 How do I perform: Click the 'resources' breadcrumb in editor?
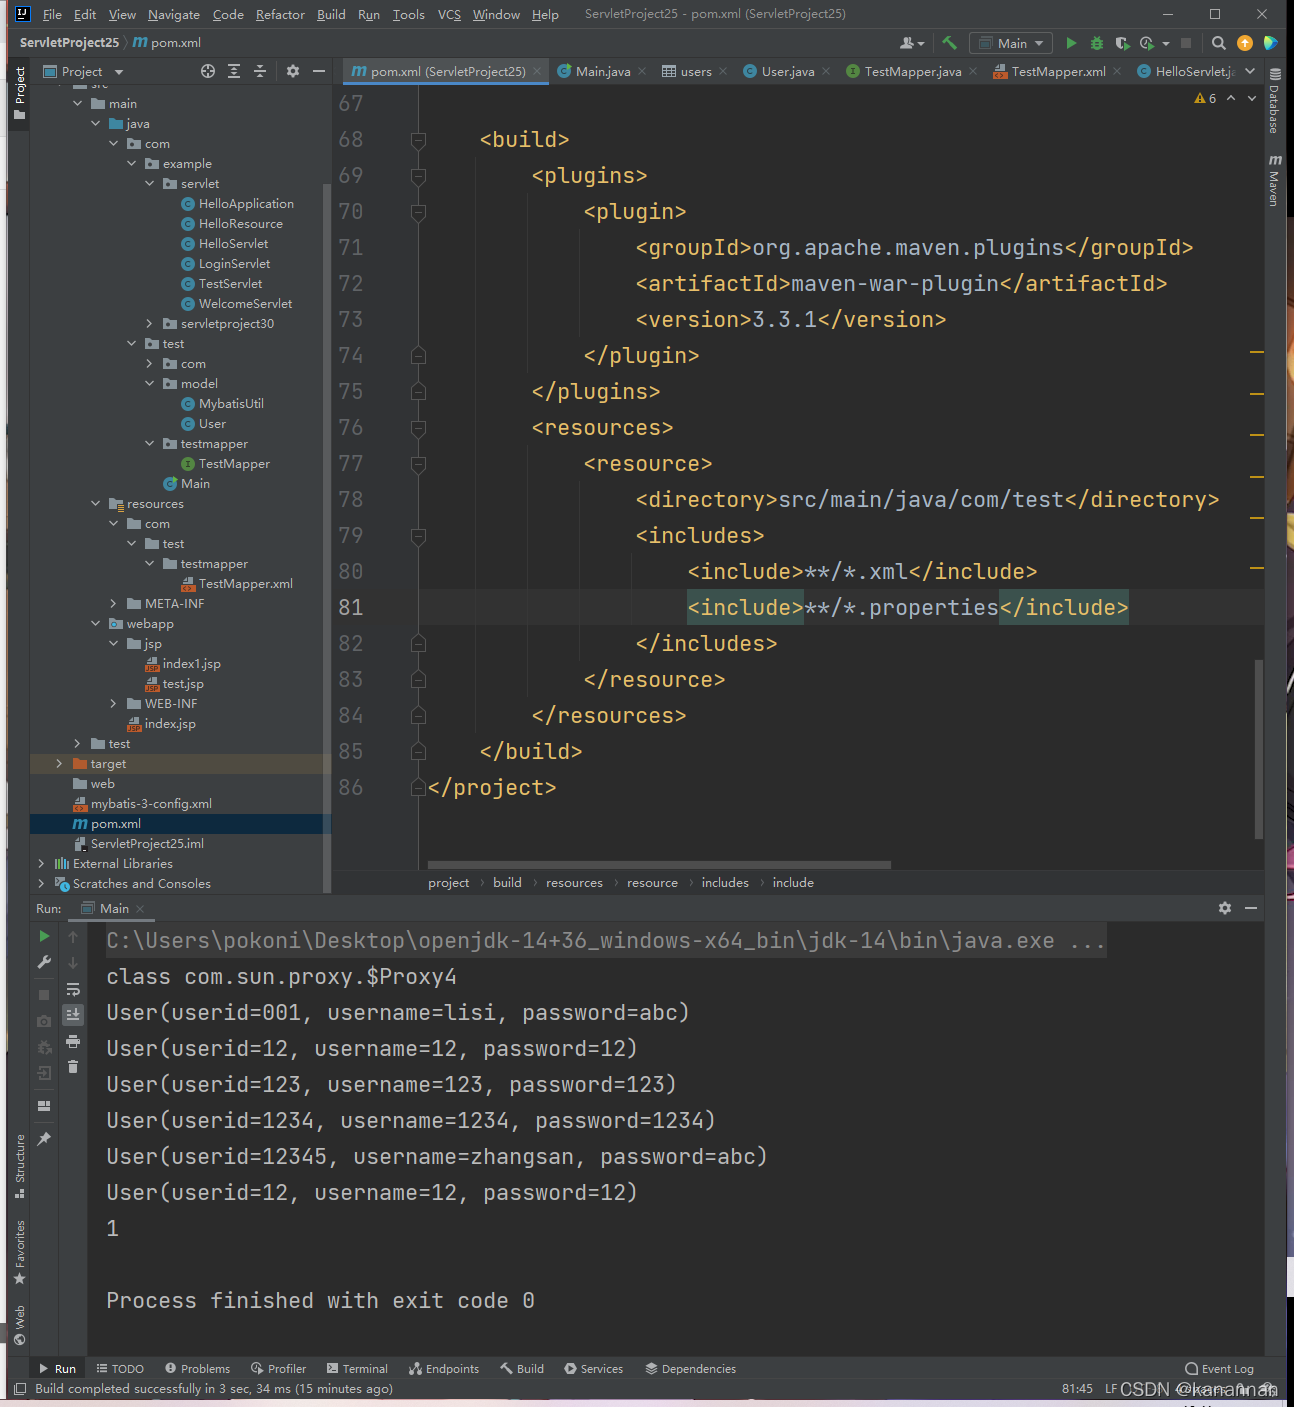tap(574, 883)
